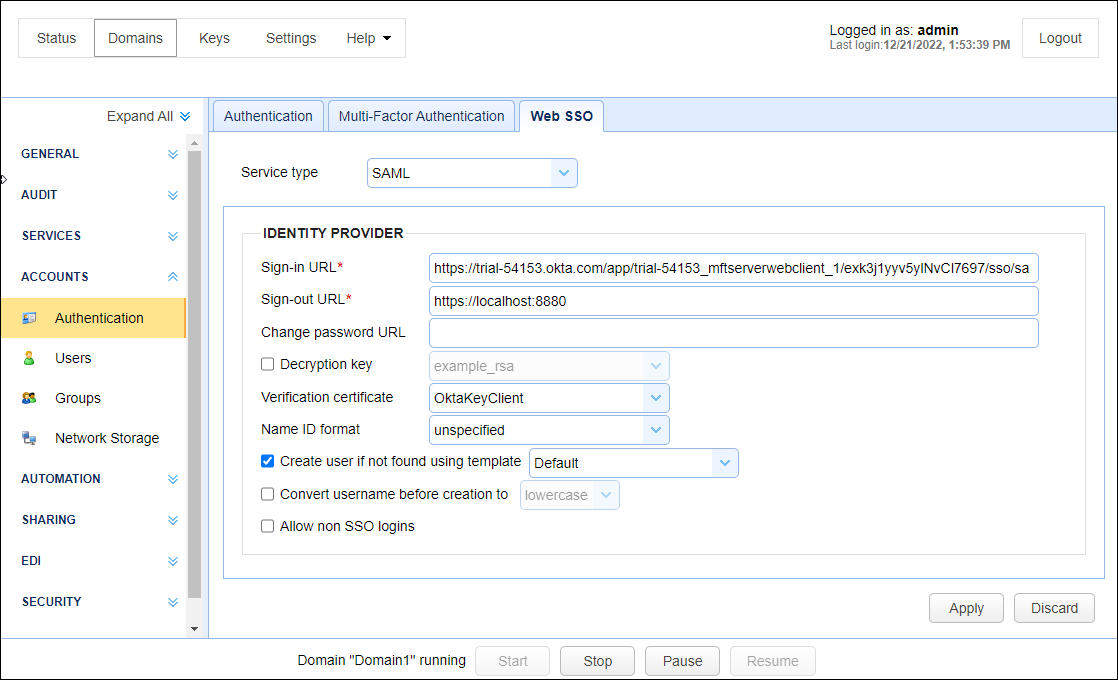Enable the Decryption key checkbox

click(x=268, y=365)
